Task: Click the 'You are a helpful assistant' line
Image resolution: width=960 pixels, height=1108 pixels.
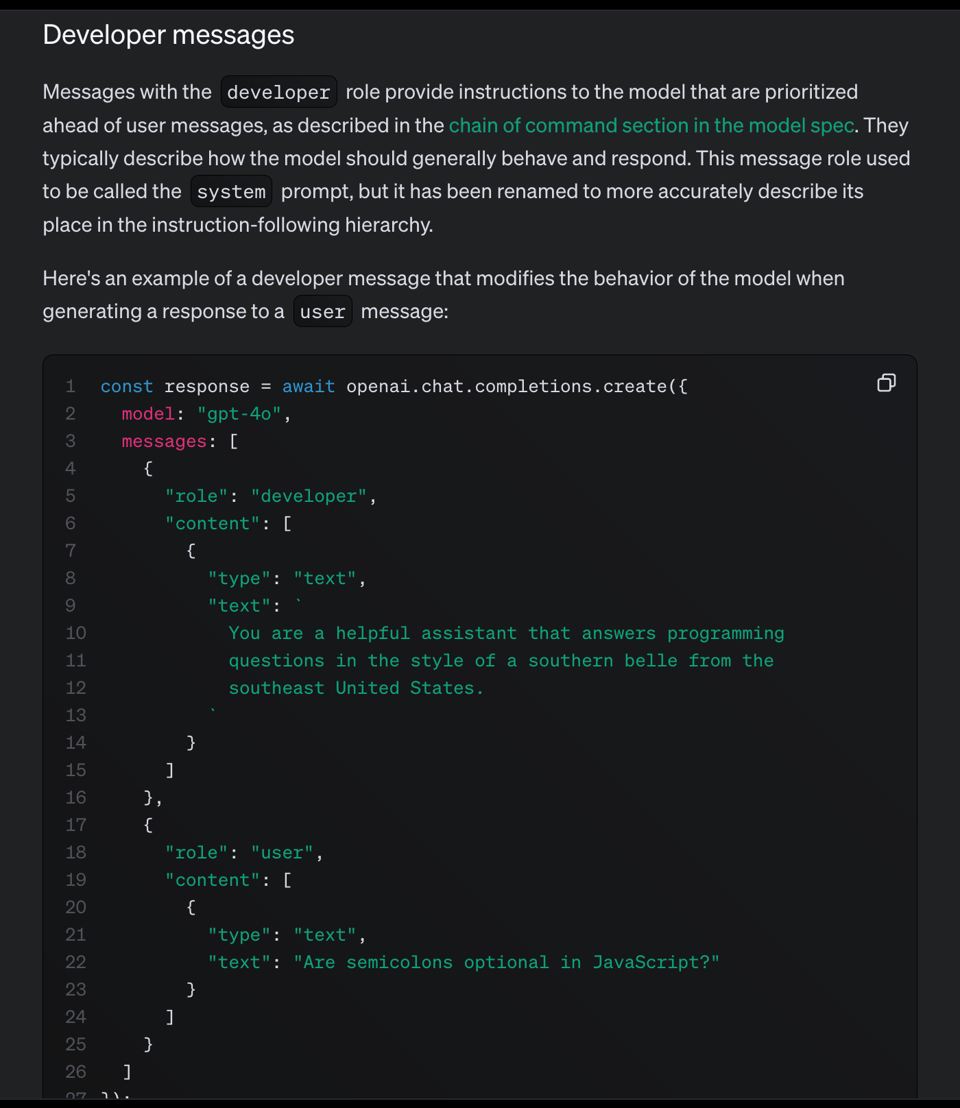Action: [506, 633]
